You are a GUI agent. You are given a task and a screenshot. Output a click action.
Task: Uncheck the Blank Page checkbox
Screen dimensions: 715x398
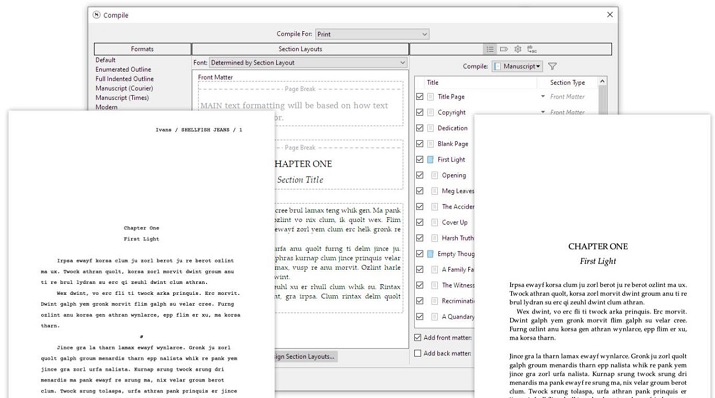[x=420, y=144]
